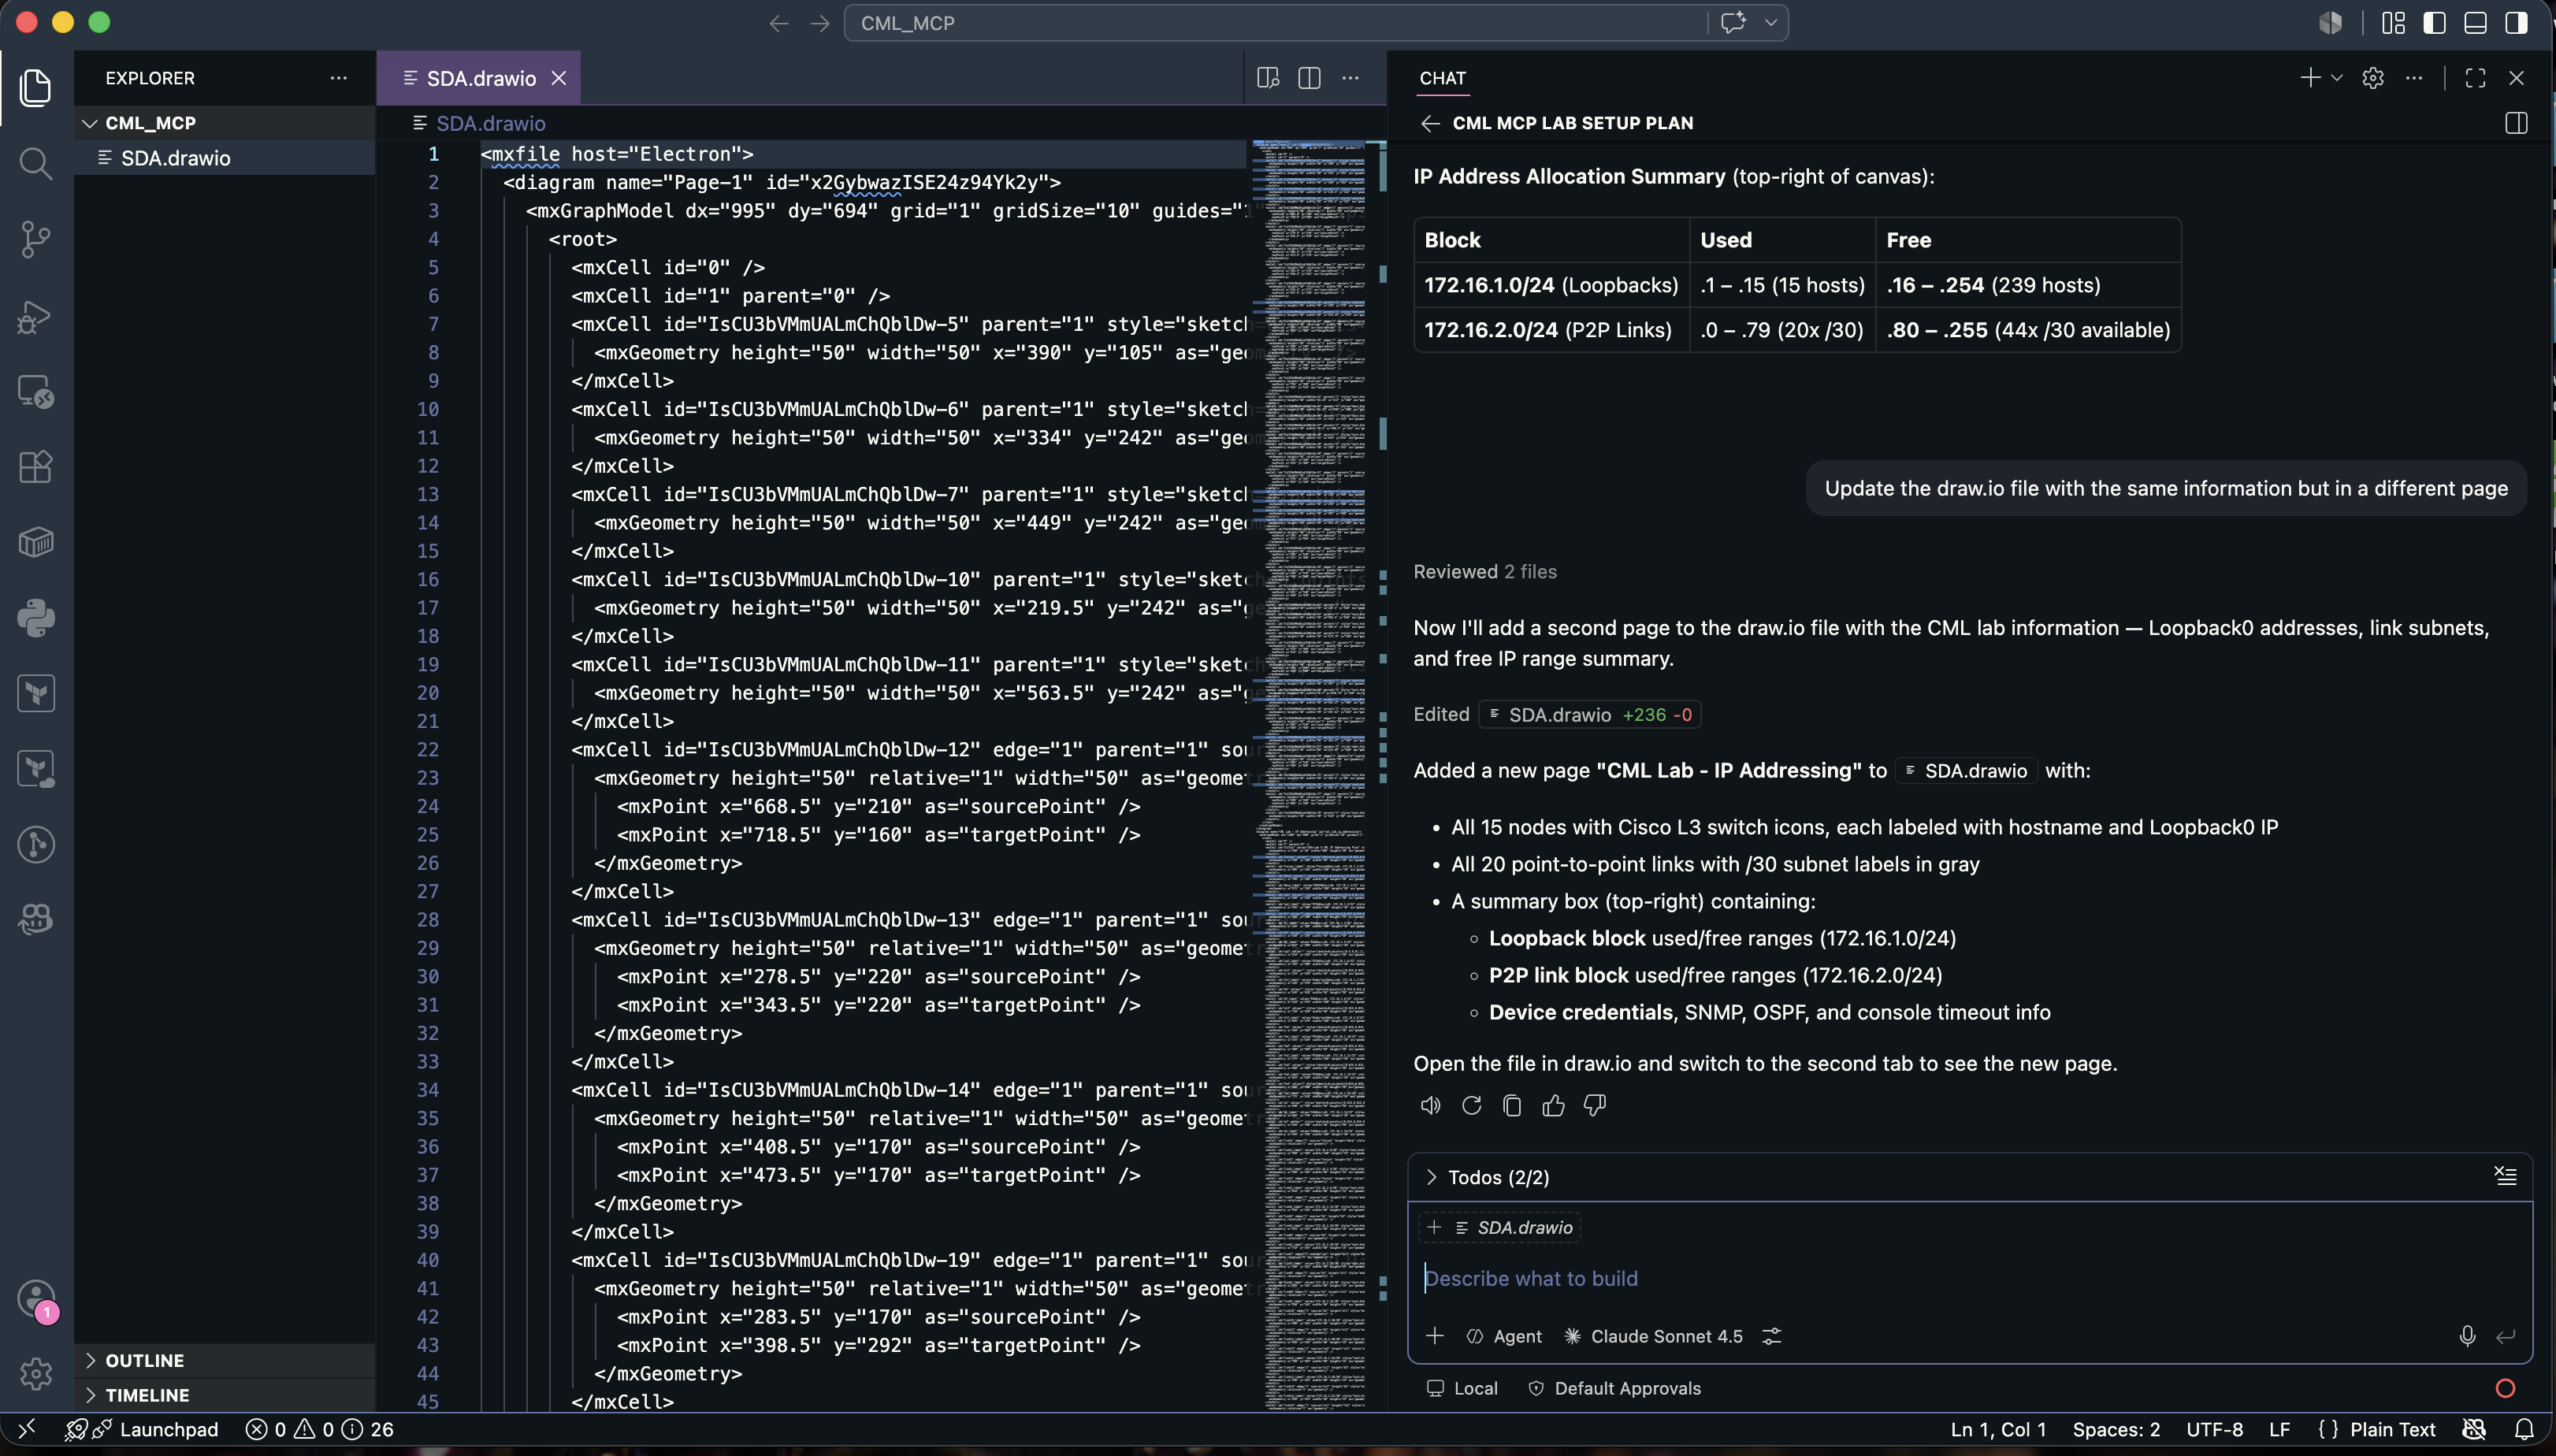This screenshot has width=2556, height=1456.
Task: Select SDA.drawio file in Explorer
Action: [x=225, y=158]
